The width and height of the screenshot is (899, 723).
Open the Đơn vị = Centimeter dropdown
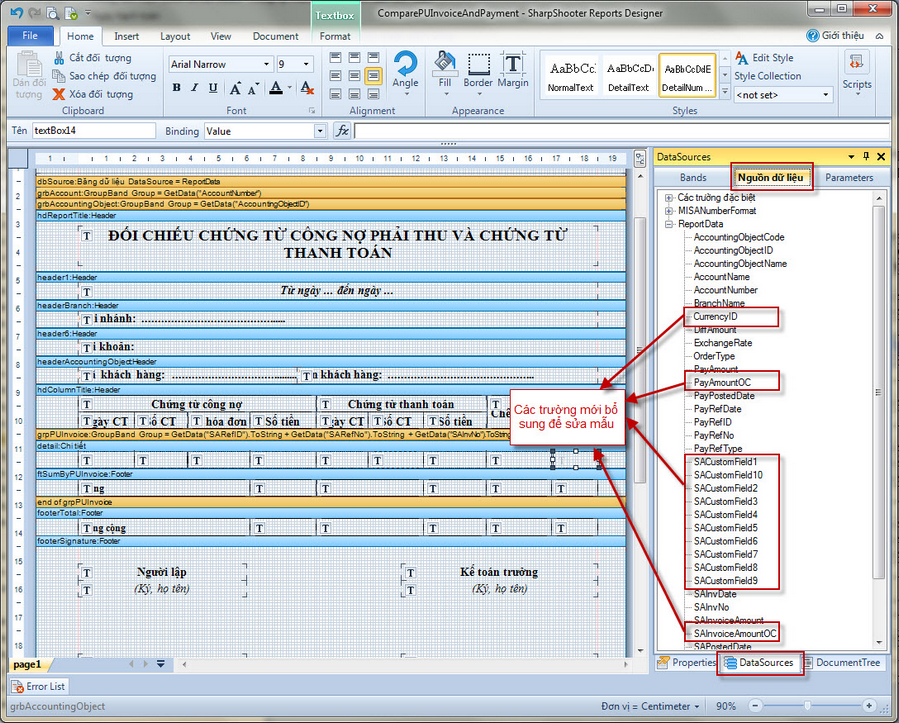[x=650, y=706]
